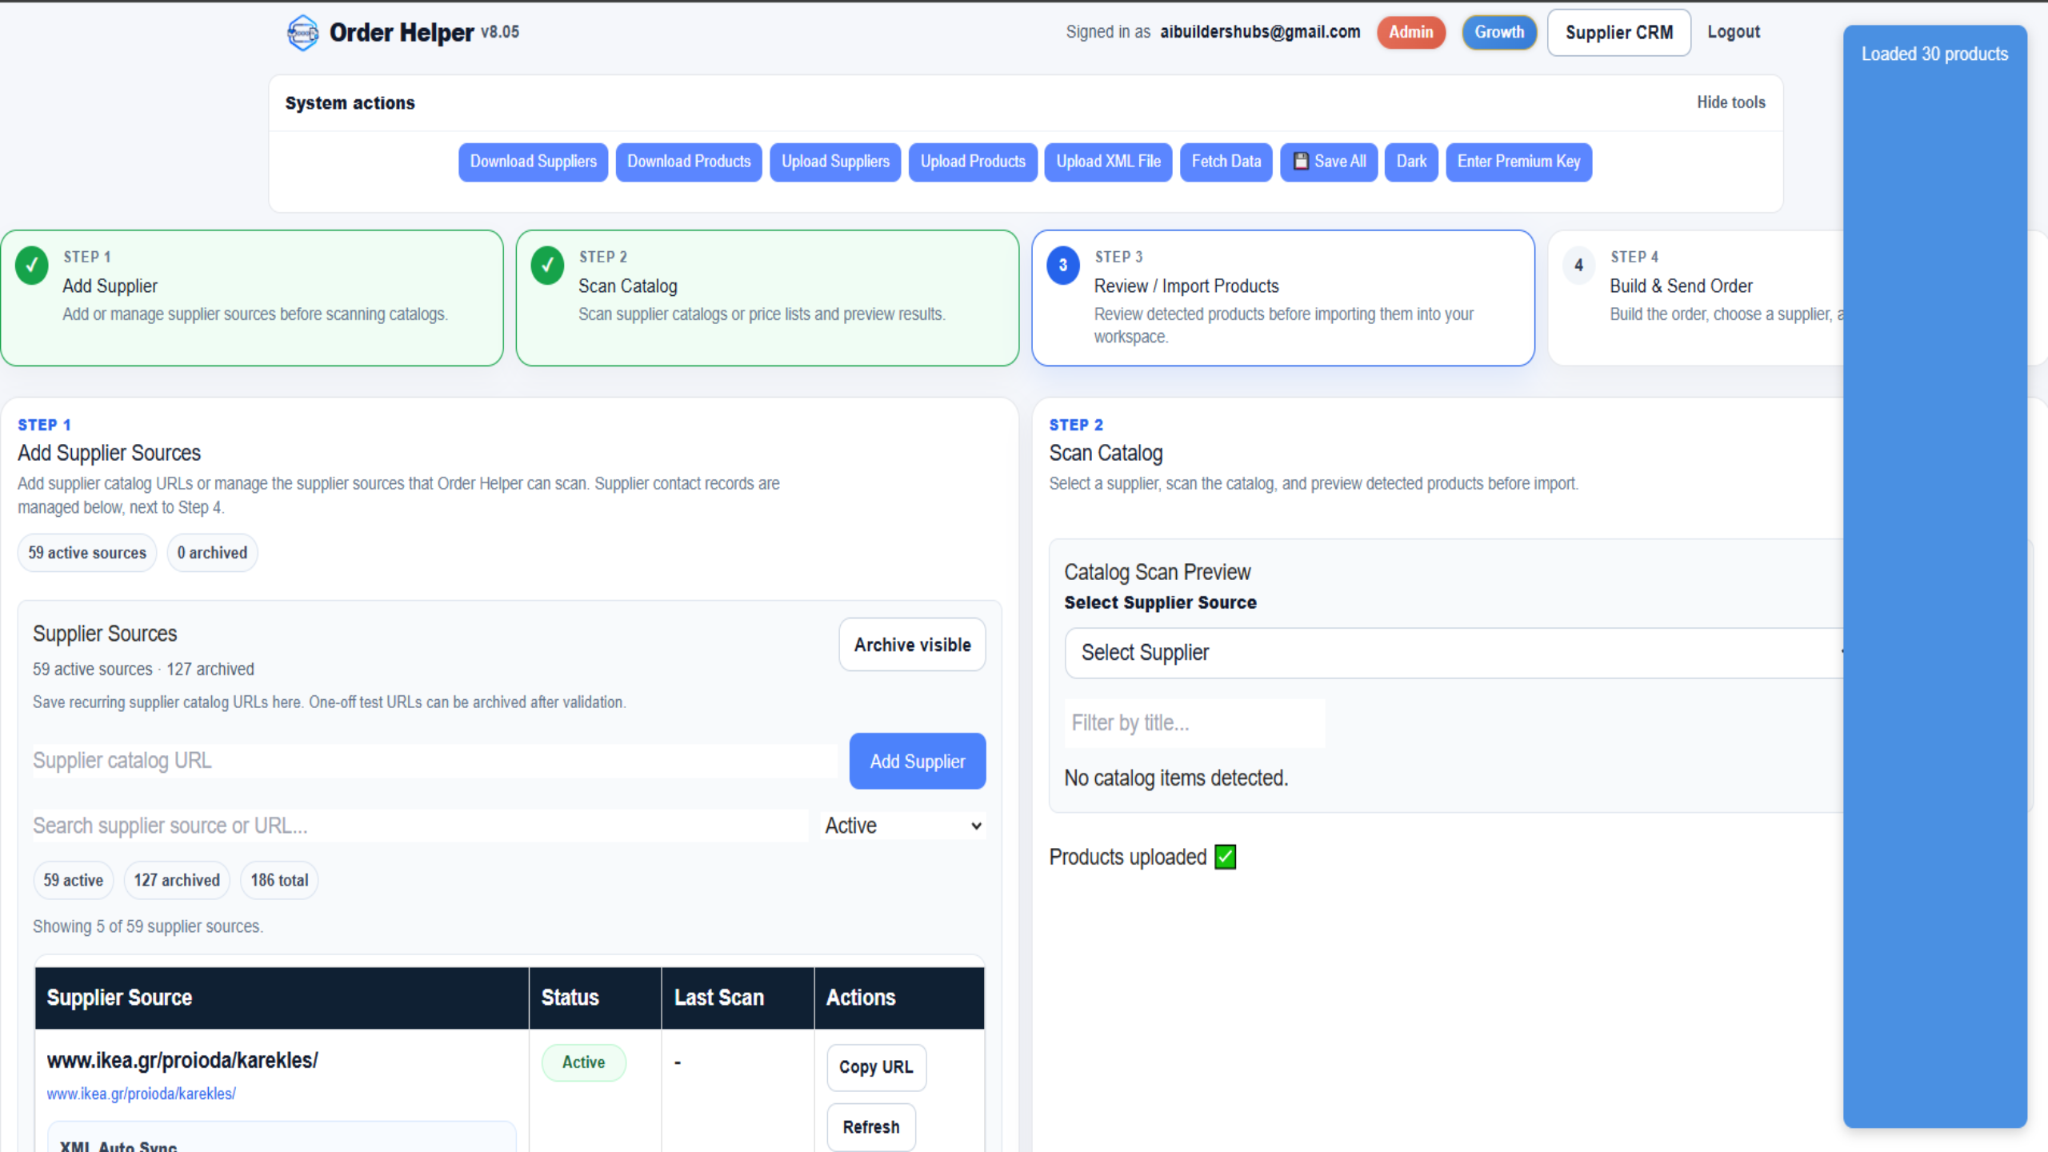Click the Active status badge in table
2048x1152 pixels.
583,1062
